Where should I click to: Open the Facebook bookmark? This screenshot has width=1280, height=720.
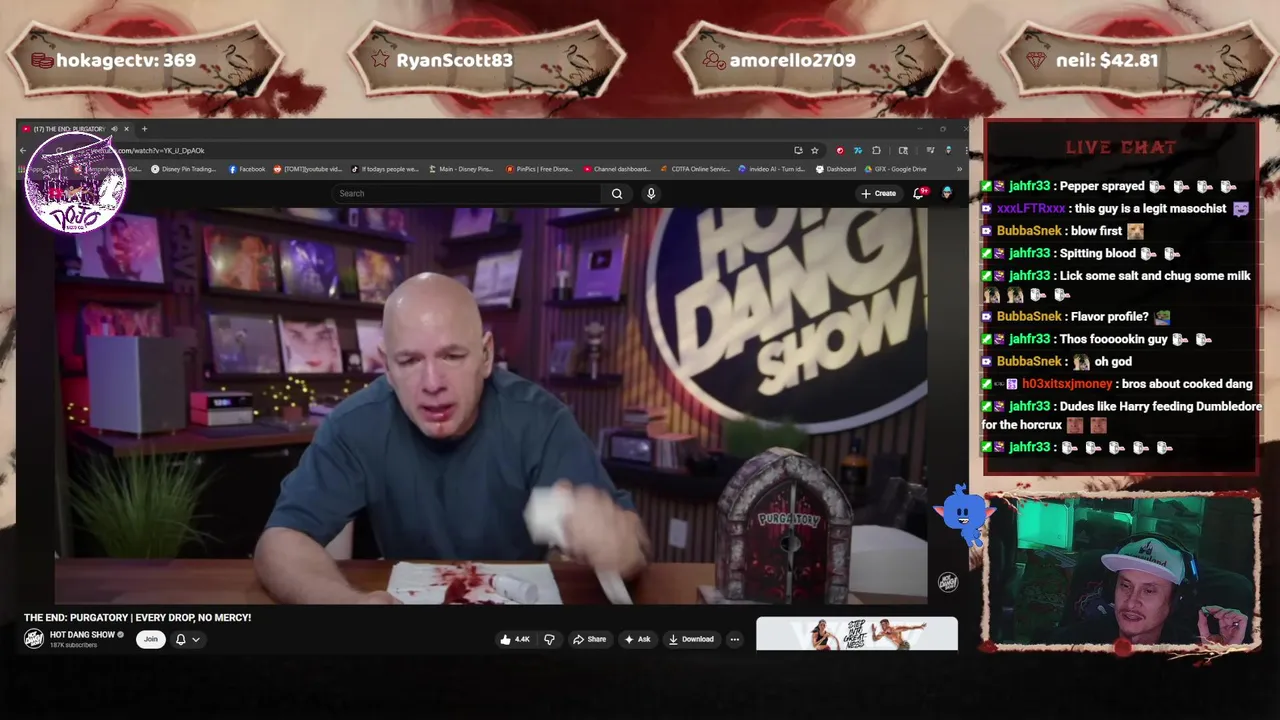247,169
